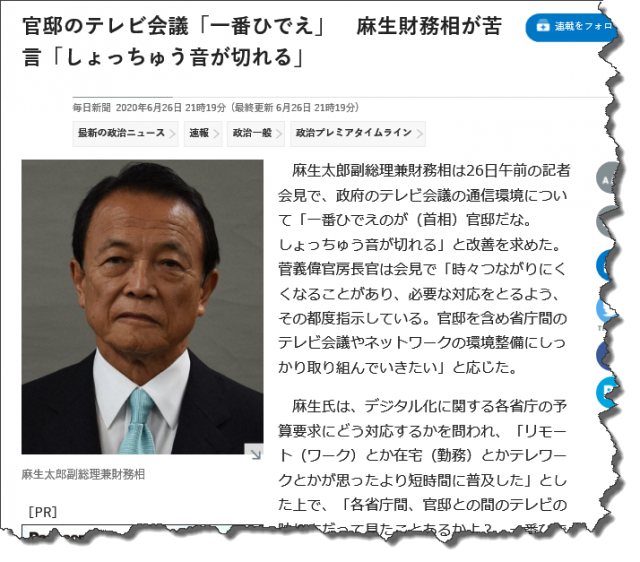Click the chevron beside 速報 tag
The image size is (640, 562).
pos(216,134)
